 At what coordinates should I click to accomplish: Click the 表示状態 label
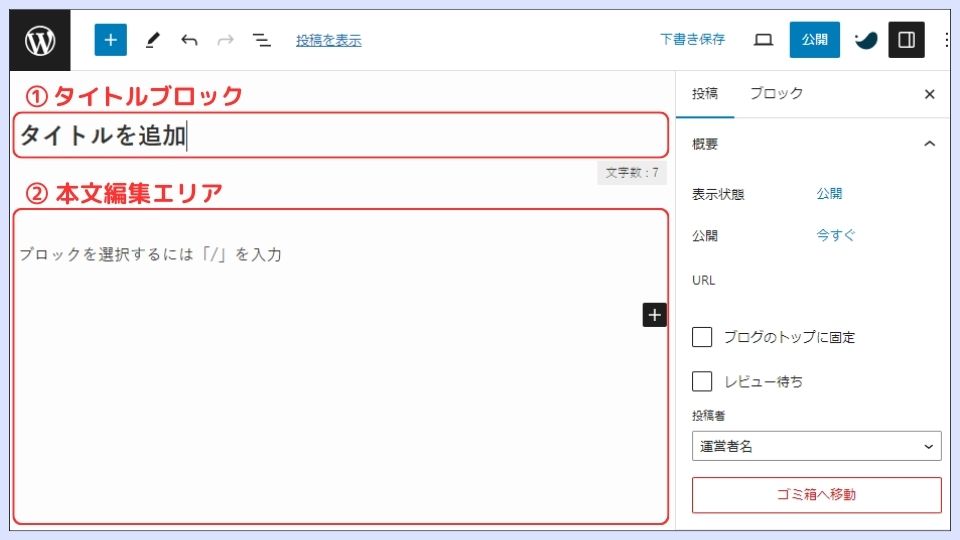(718, 195)
